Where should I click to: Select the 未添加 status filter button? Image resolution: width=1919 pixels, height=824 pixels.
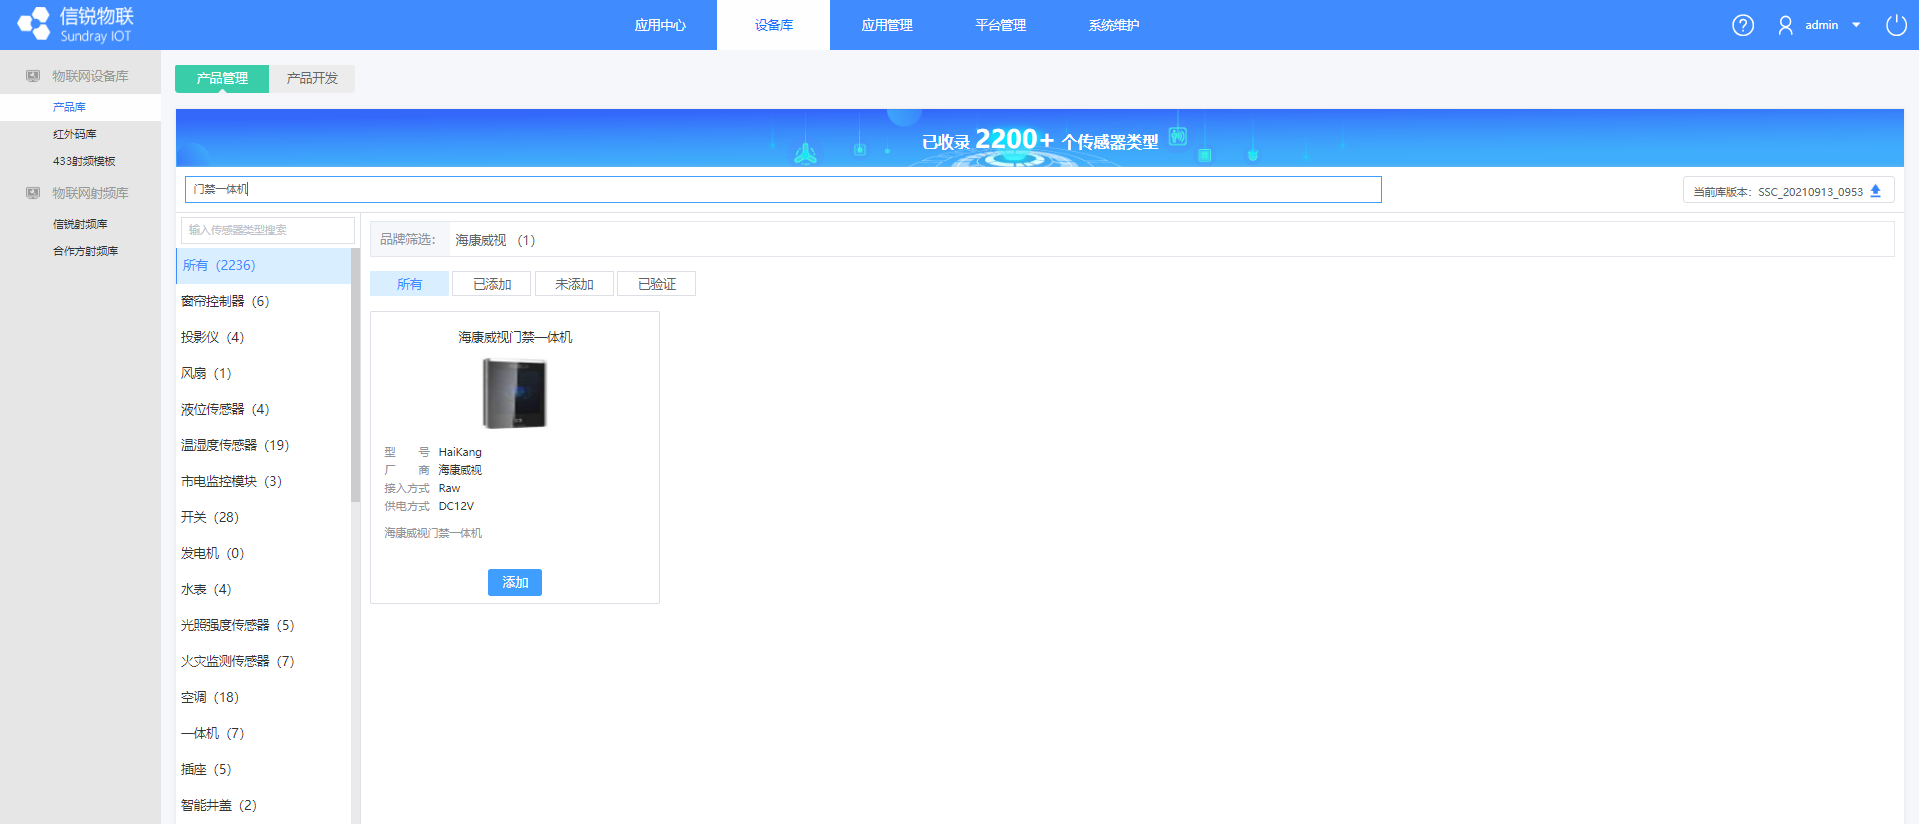574,284
